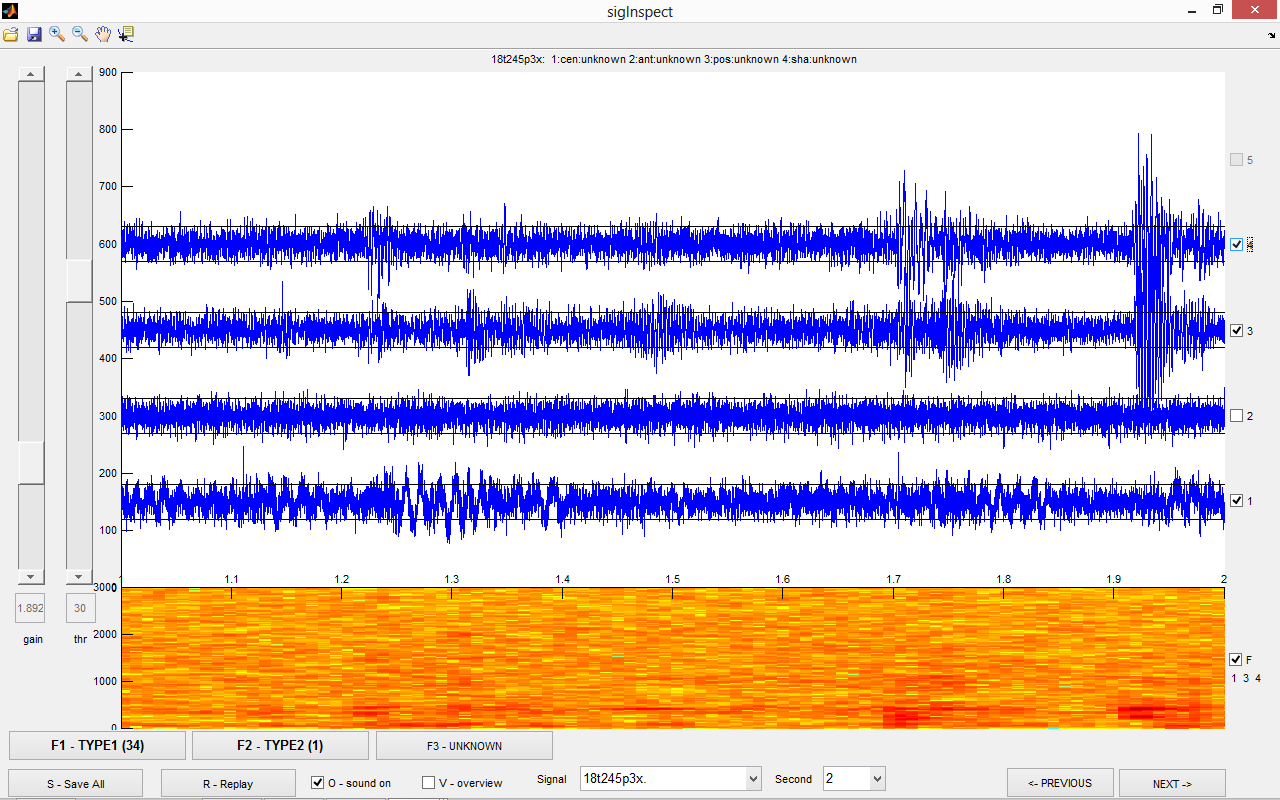Image resolution: width=1280 pixels, height=800 pixels.
Task: Click the thr slider thumb
Action: click(x=79, y=280)
